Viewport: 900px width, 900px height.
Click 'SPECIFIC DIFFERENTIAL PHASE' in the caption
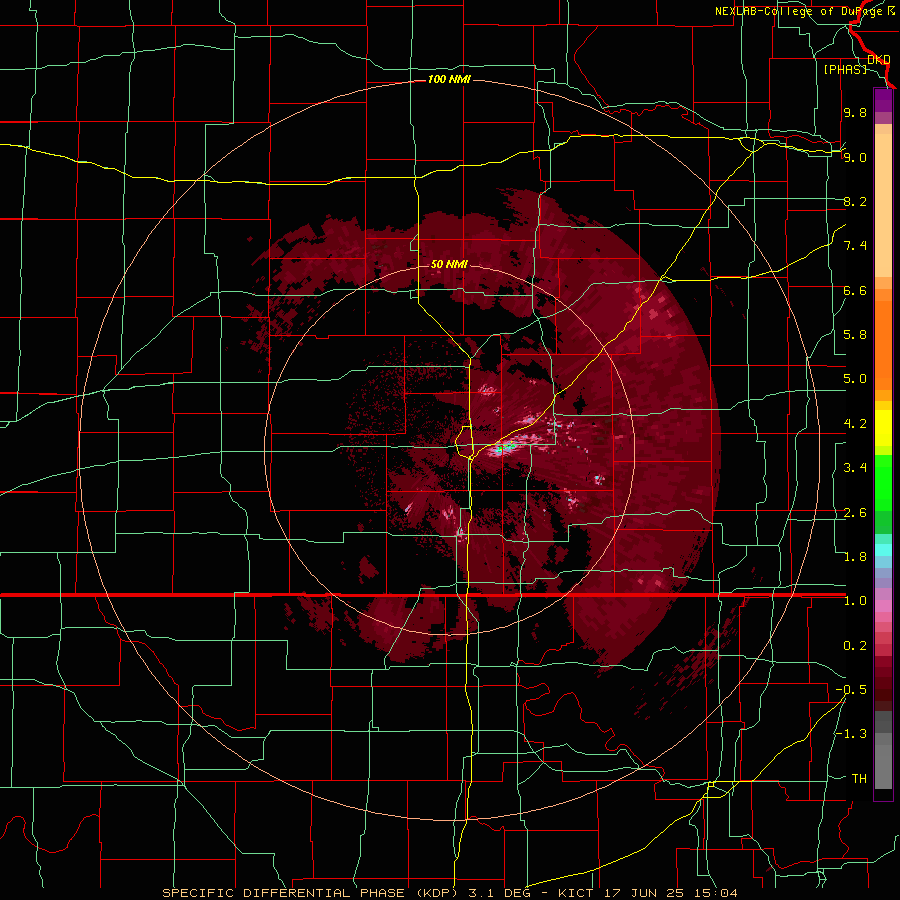pyautogui.click(x=285, y=893)
